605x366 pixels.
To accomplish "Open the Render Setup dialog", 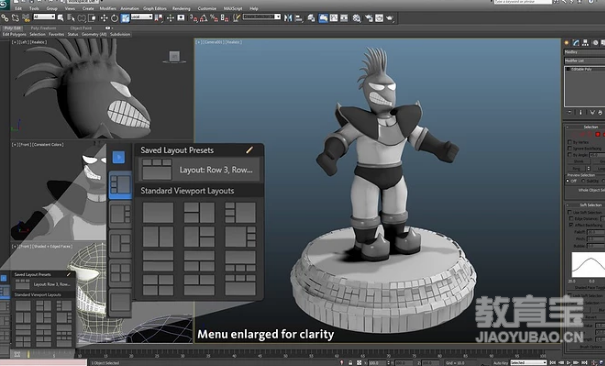I will pos(369,18).
